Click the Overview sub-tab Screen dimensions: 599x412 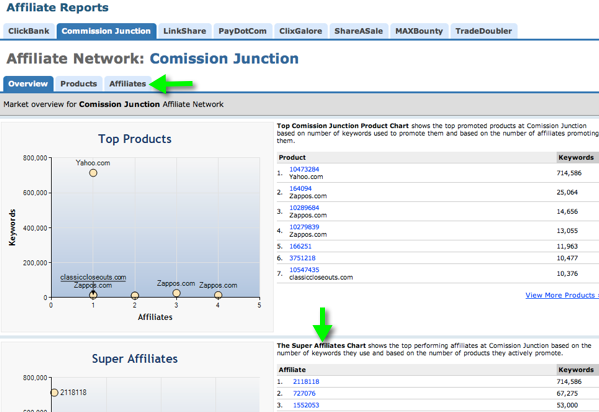pos(28,84)
